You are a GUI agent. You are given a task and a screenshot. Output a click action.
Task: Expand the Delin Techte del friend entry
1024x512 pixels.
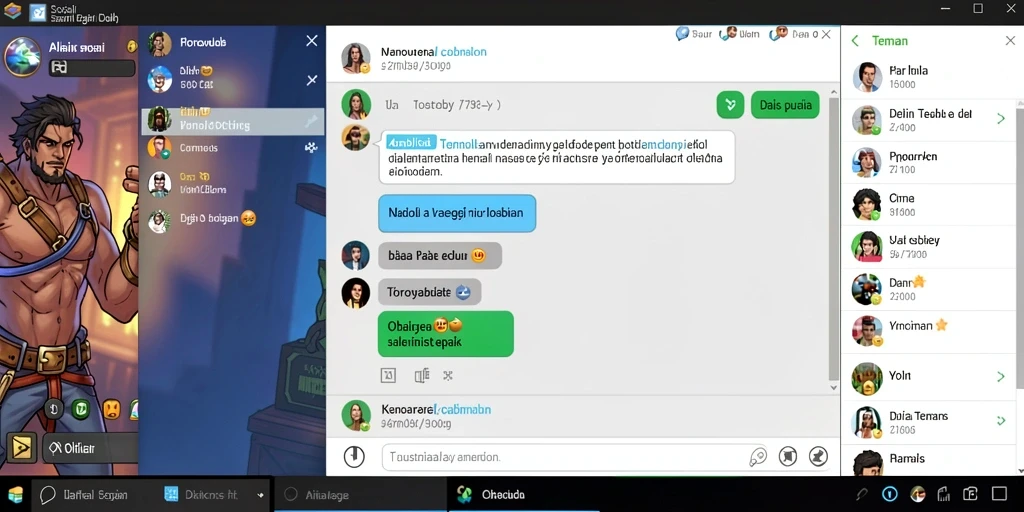pyautogui.click(x=1000, y=118)
